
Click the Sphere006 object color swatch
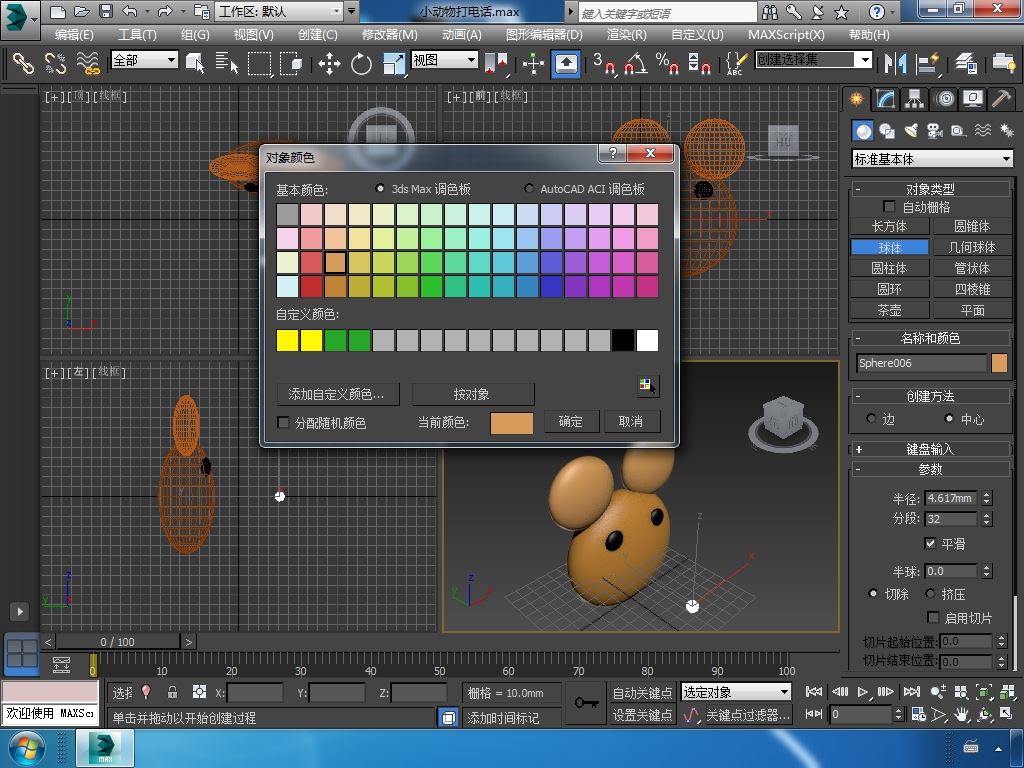click(x=999, y=363)
